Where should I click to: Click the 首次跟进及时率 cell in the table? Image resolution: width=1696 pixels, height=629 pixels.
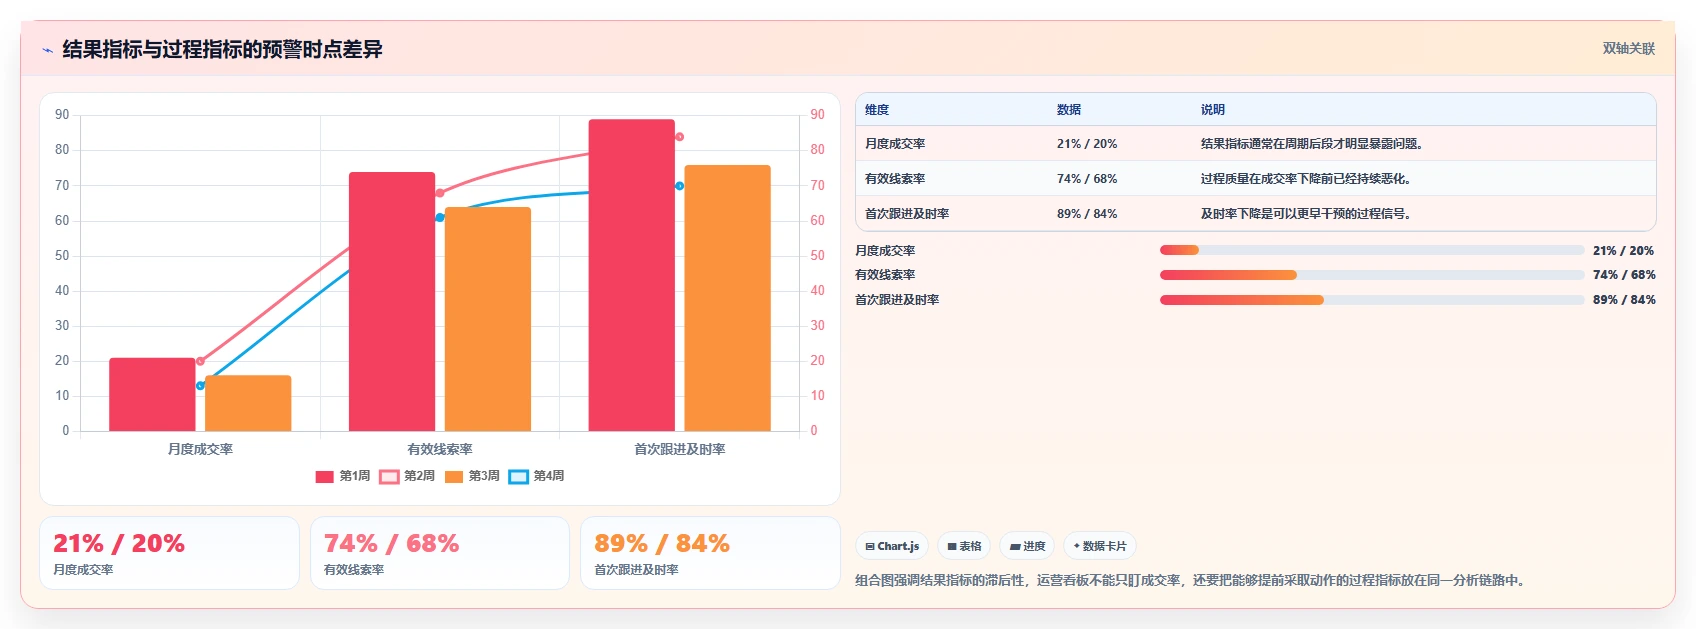[x=907, y=214]
